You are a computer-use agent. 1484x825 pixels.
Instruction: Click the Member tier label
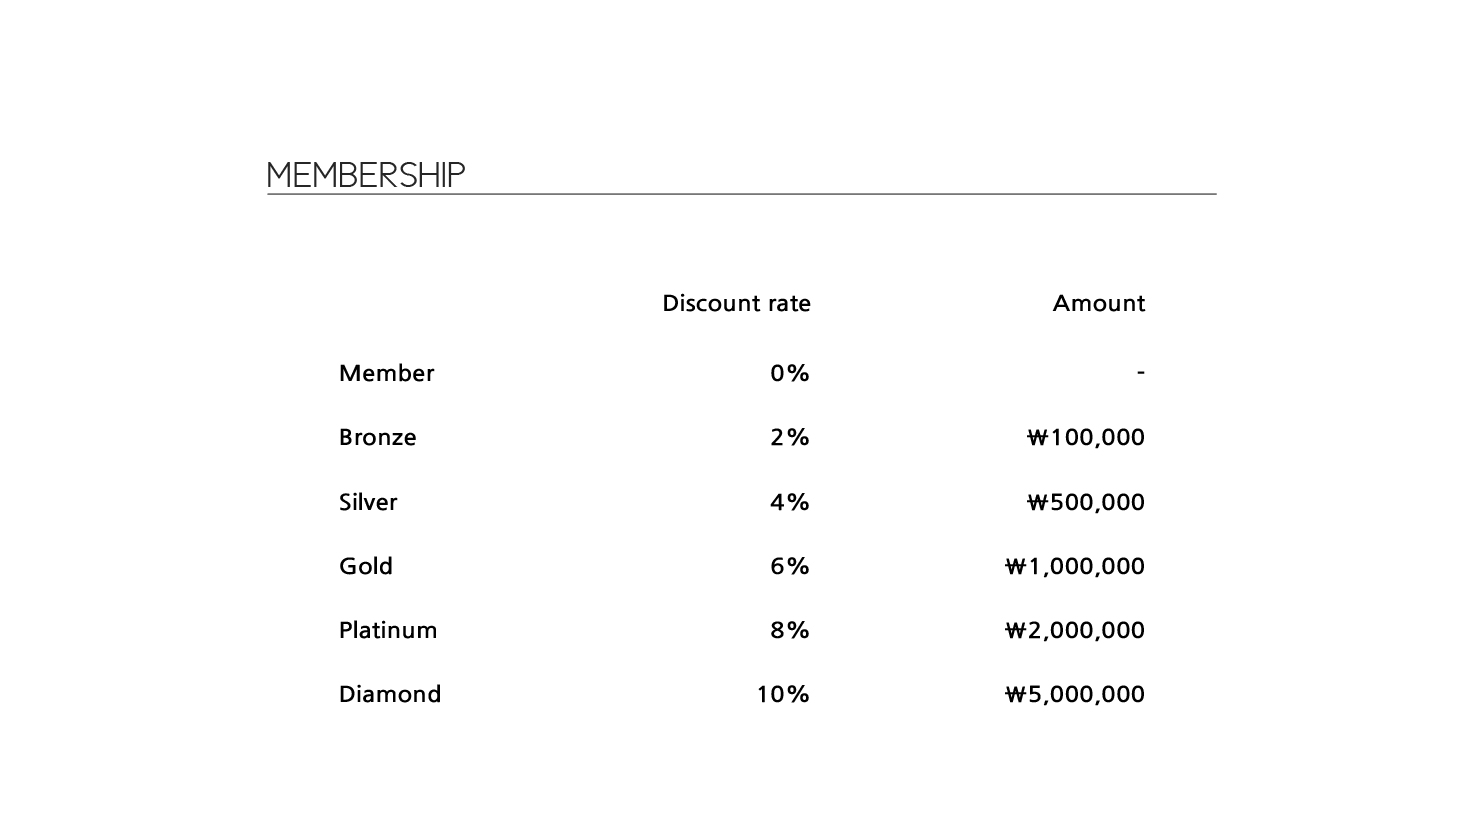coord(386,373)
